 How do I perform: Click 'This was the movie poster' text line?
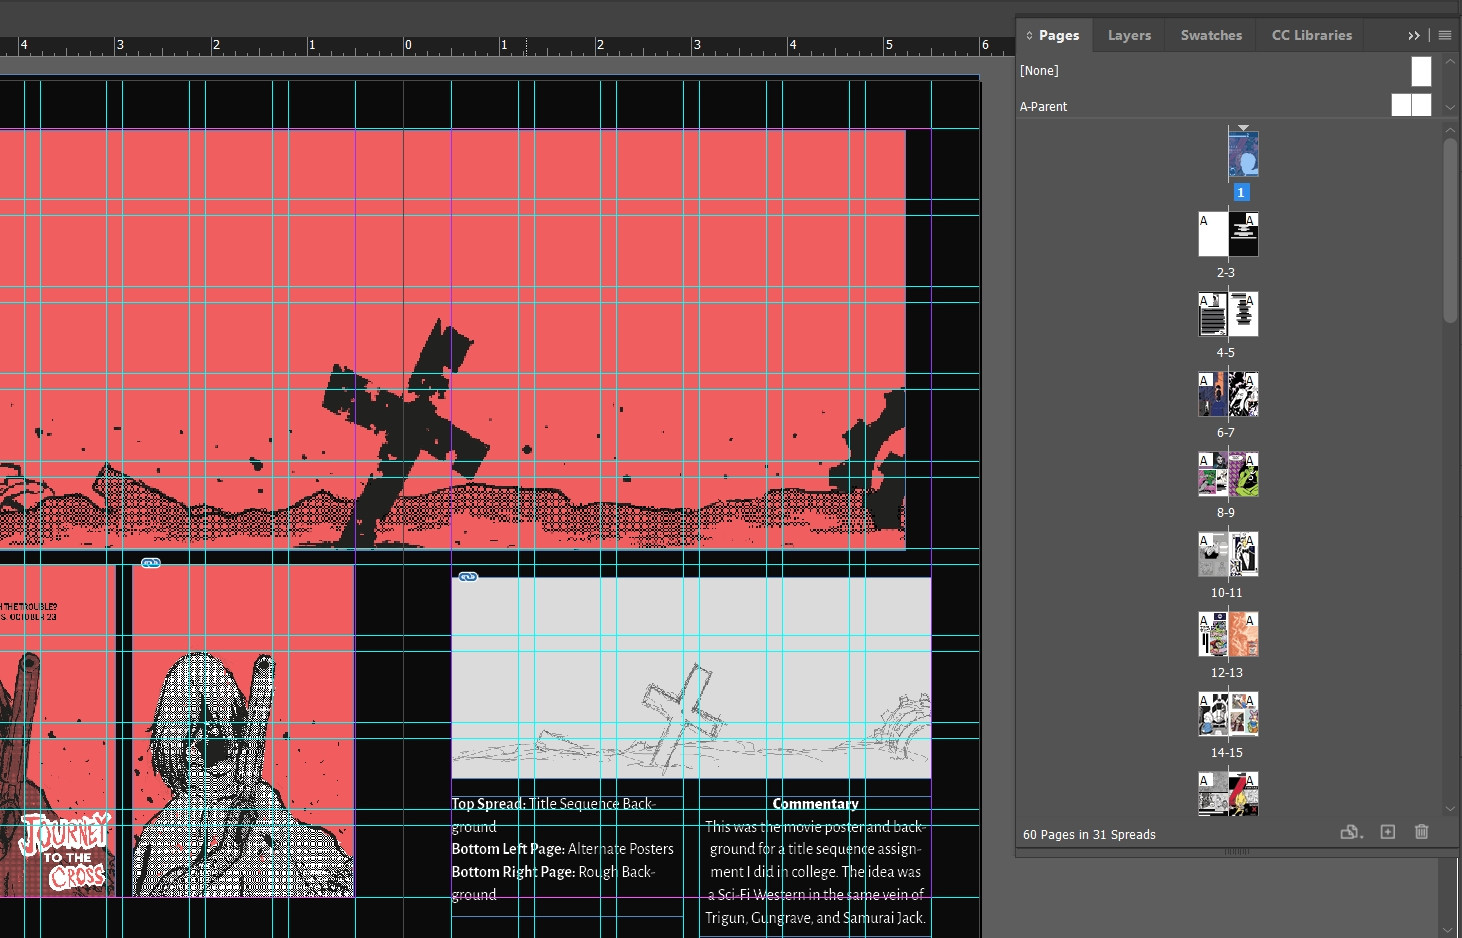click(815, 827)
